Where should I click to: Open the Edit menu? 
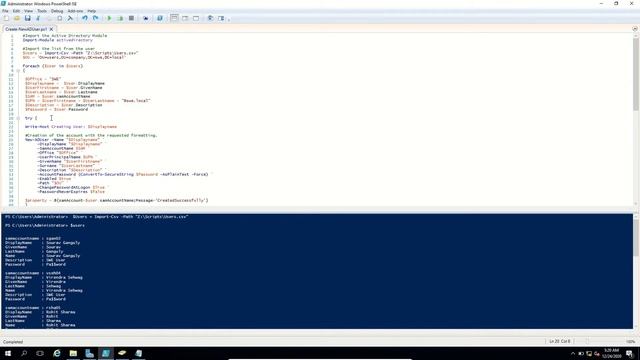tap(16, 11)
